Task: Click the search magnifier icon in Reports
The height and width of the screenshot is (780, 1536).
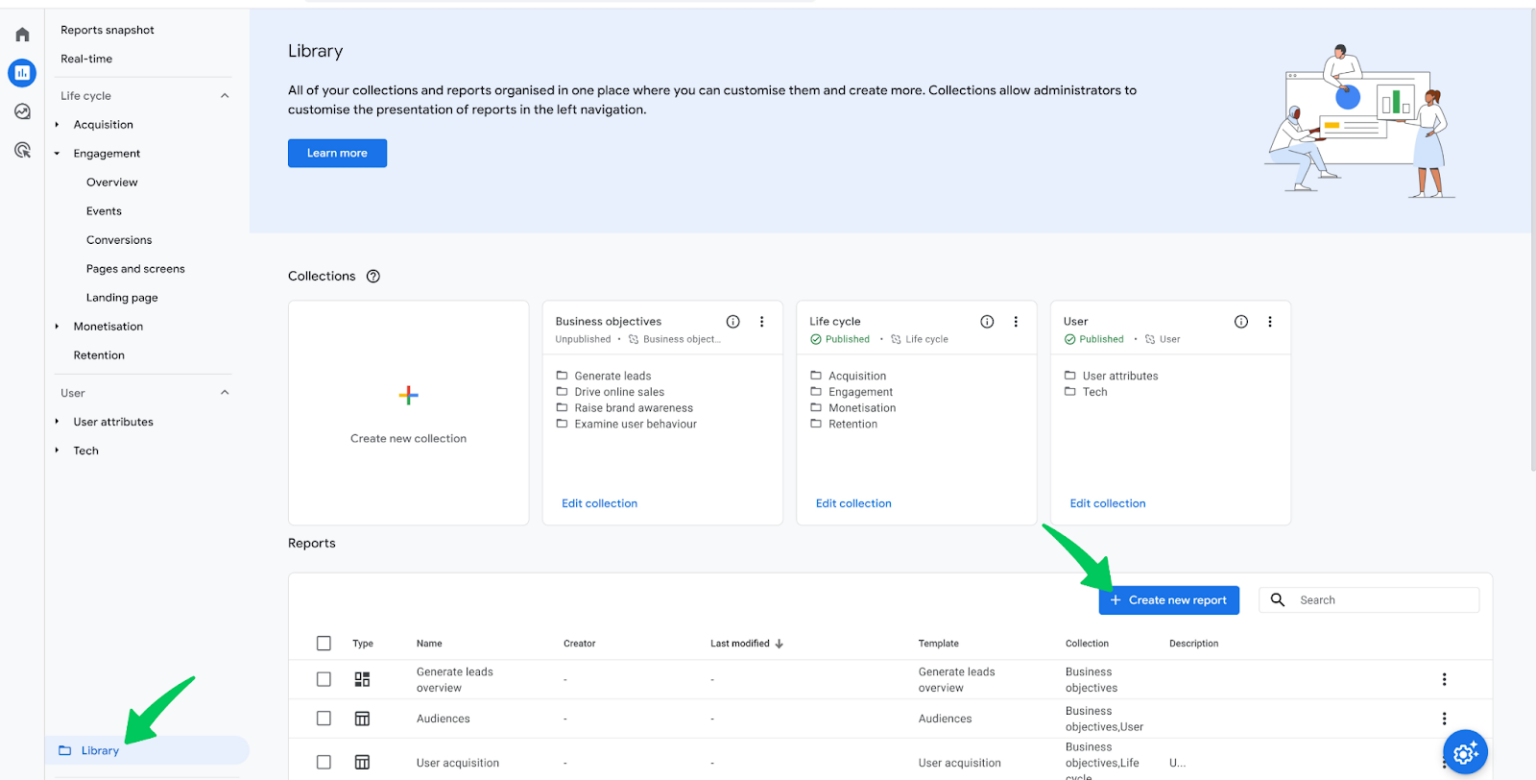Action: [x=1278, y=600]
